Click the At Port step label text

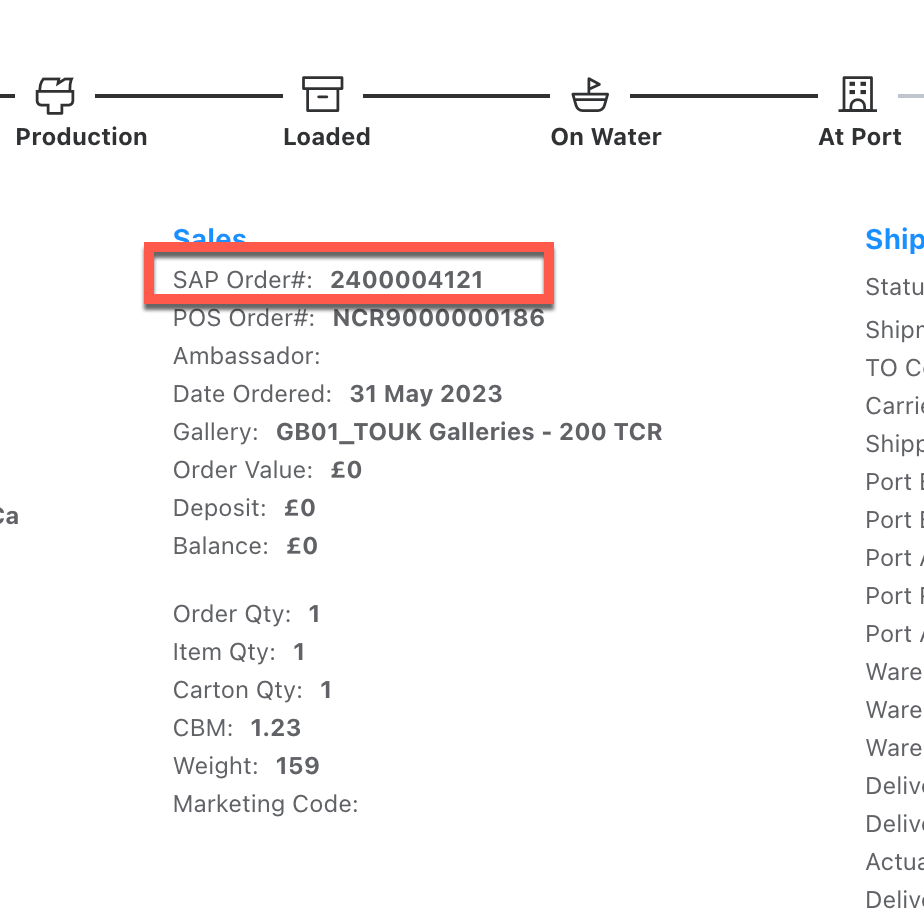860,137
